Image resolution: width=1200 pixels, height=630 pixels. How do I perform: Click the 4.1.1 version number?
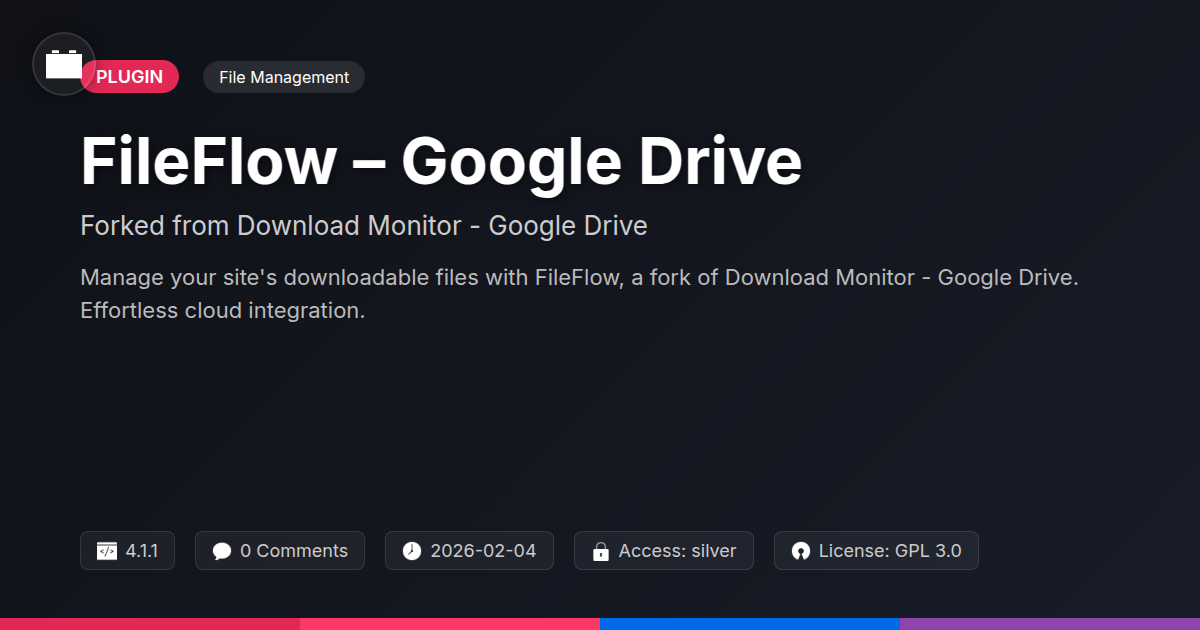click(141, 551)
